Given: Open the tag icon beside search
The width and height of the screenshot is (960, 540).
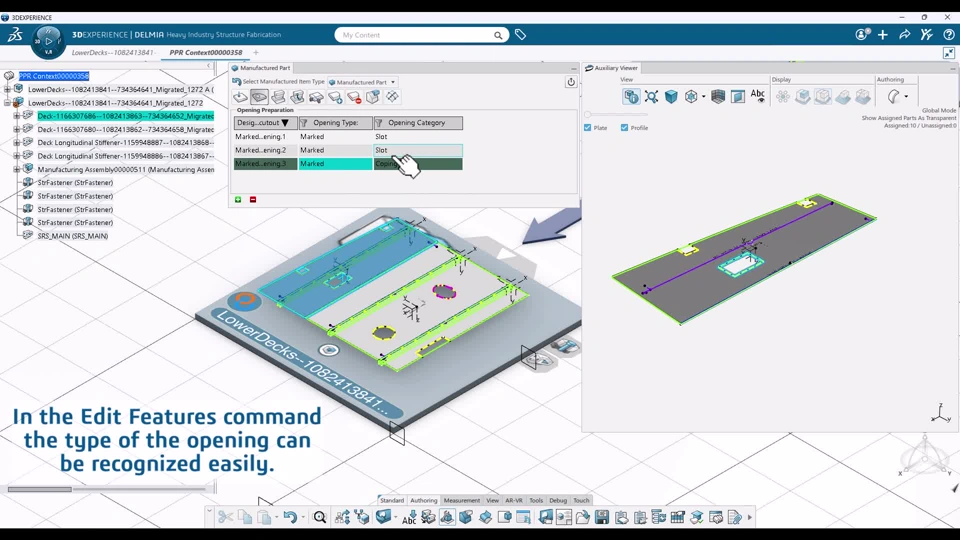Looking at the screenshot, I should pos(520,35).
